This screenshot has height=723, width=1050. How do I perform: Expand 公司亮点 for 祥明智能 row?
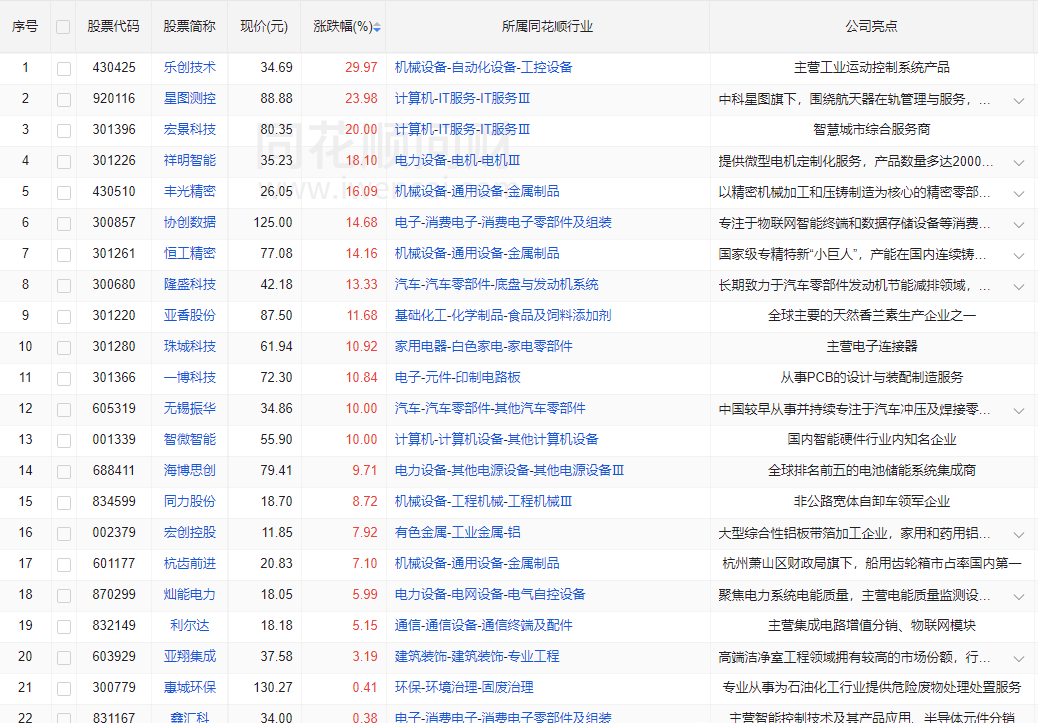1019,163
